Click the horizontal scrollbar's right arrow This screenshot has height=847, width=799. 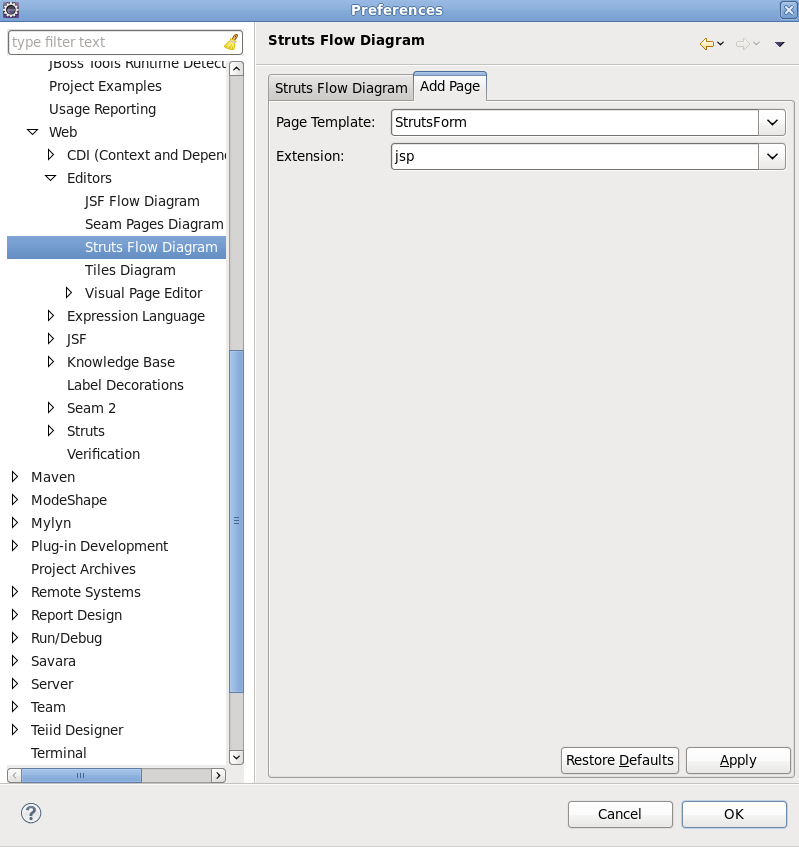pyautogui.click(x=219, y=775)
